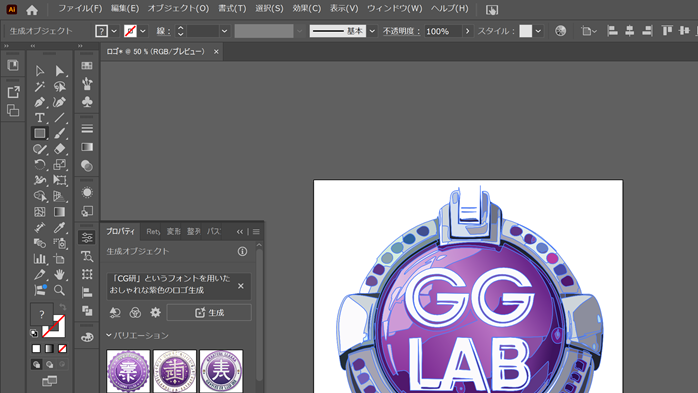The height and width of the screenshot is (393, 698).
Task: Select the Rectangle tool
Action: click(x=40, y=133)
